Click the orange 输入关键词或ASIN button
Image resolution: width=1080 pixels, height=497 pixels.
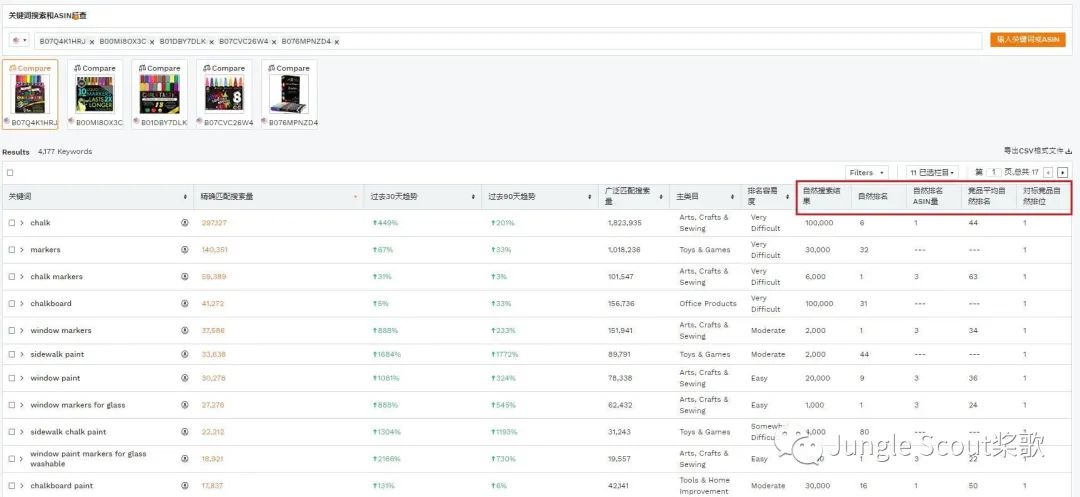pyautogui.click(x=1028, y=40)
